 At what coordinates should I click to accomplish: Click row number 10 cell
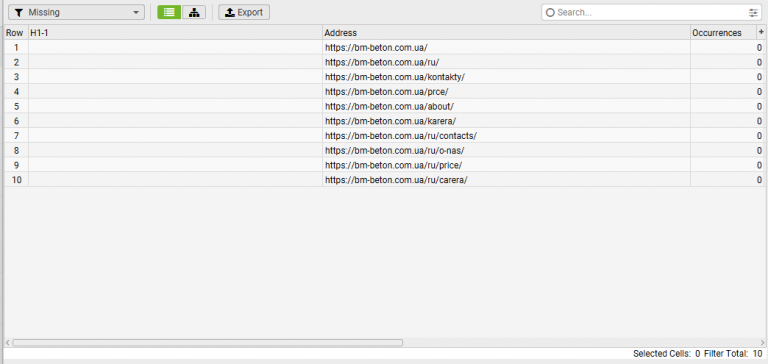(16, 180)
